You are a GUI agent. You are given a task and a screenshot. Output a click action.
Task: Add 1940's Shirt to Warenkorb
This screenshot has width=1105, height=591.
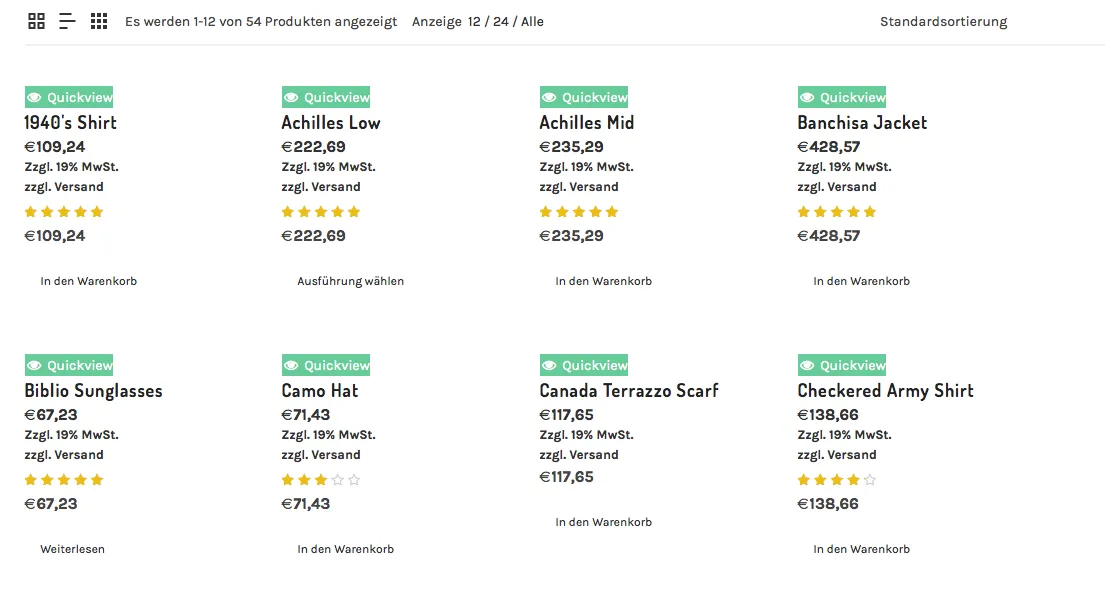[89, 281]
